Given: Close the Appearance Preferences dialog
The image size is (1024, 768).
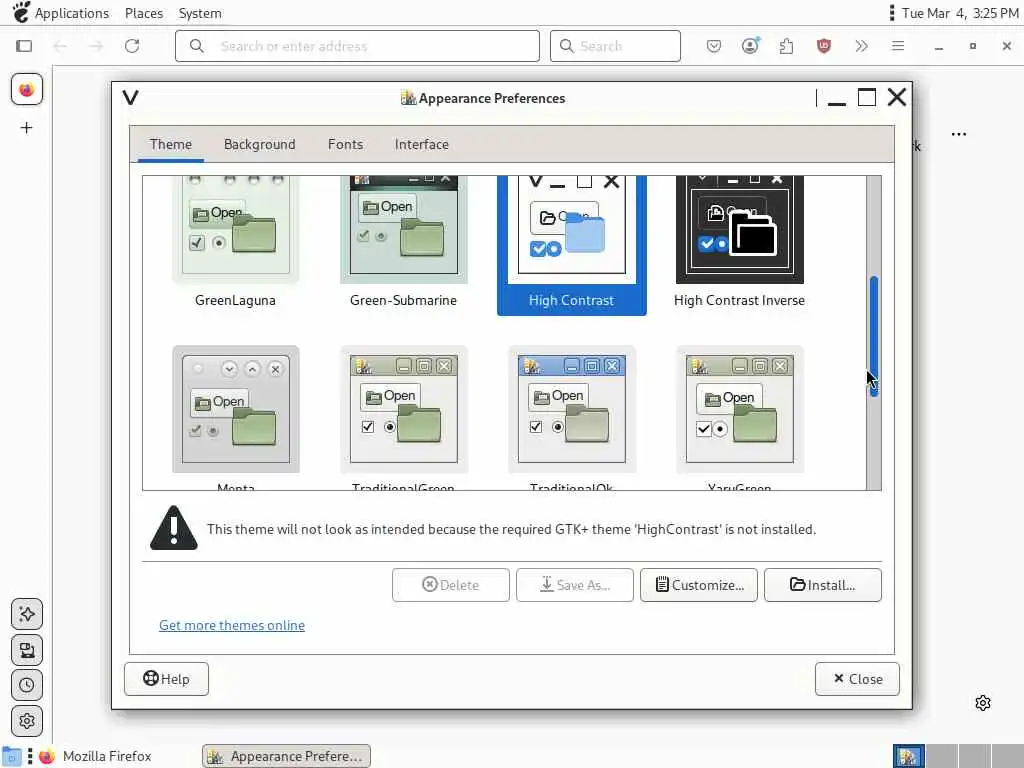Looking at the screenshot, I should (857, 679).
